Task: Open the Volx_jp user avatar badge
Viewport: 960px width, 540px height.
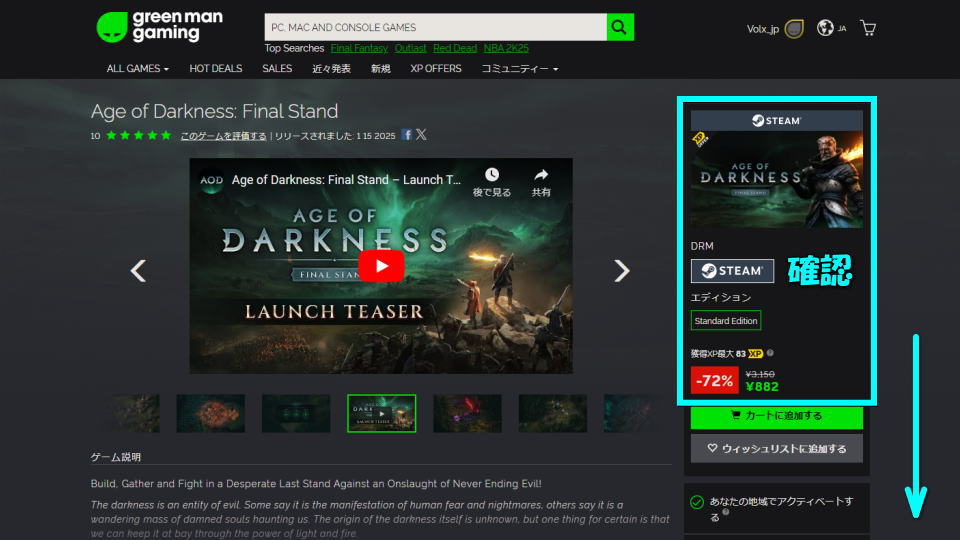Action: click(x=794, y=29)
